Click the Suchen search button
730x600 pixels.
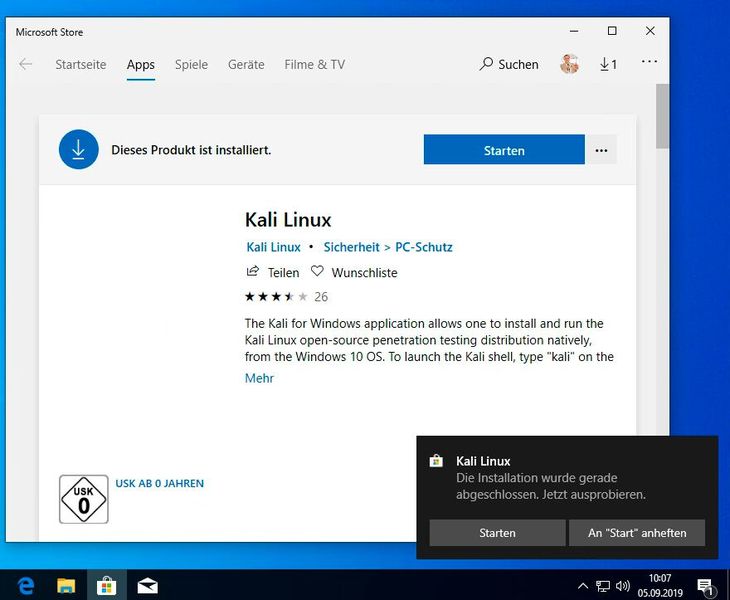pos(509,64)
